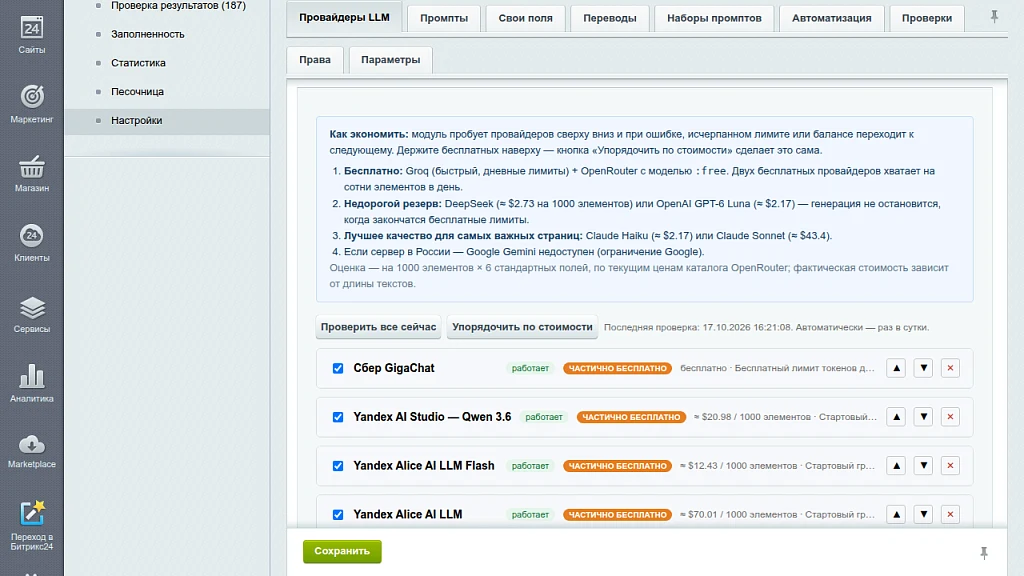This screenshot has height=576, width=1024.
Task: Move Yandex Alice AI LLM row up
Action: [x=896, y=515]
